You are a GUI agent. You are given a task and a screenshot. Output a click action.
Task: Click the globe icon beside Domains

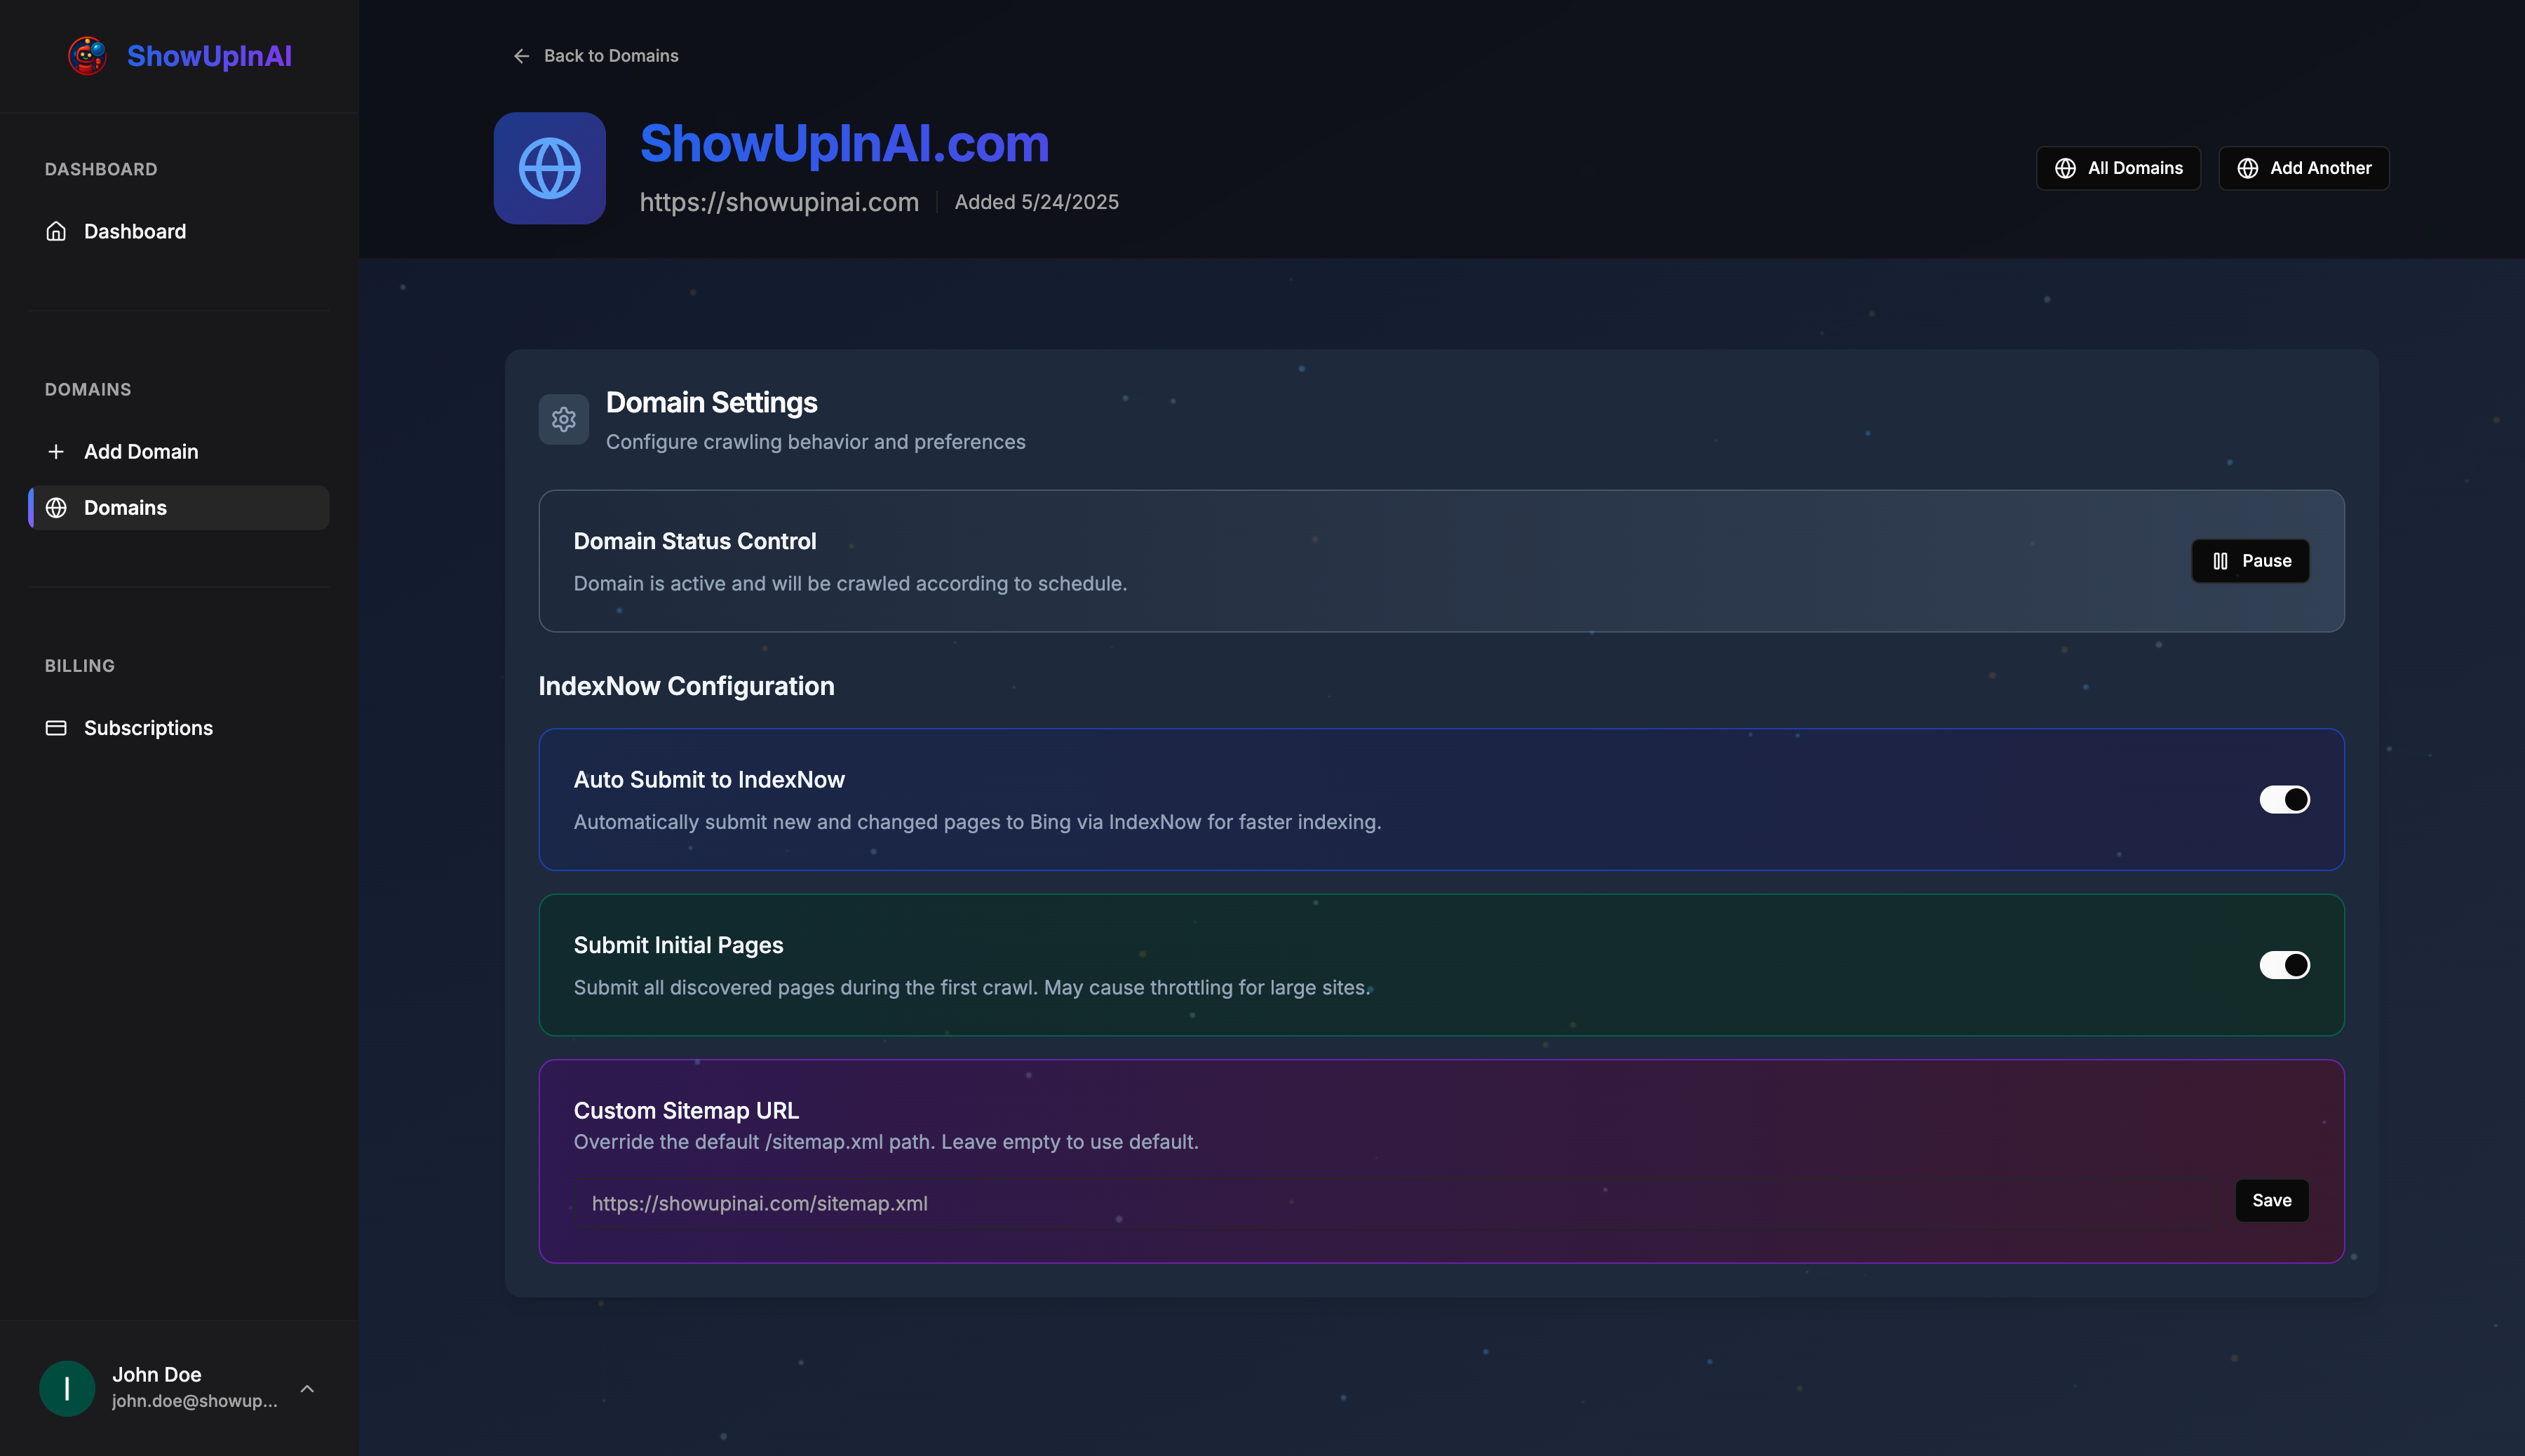click(x=56, y=507)
